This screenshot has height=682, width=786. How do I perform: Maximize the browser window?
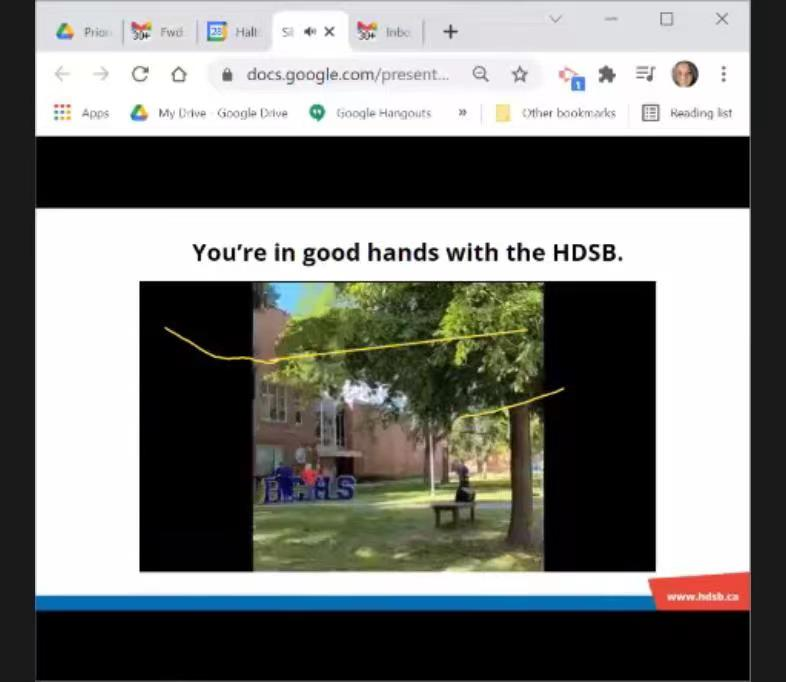[x=666, y=19]
